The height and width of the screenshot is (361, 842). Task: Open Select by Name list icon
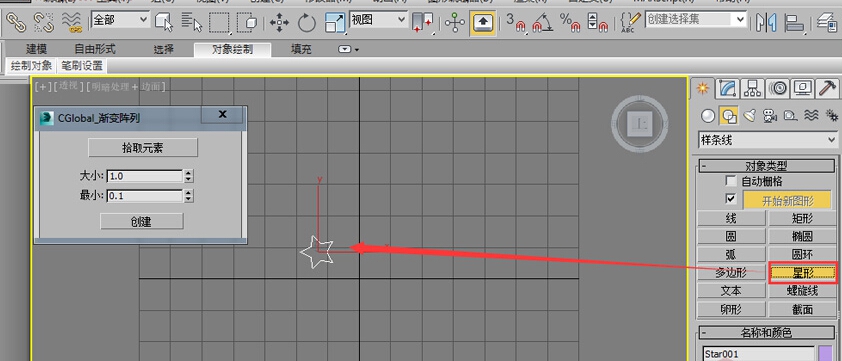192,23
